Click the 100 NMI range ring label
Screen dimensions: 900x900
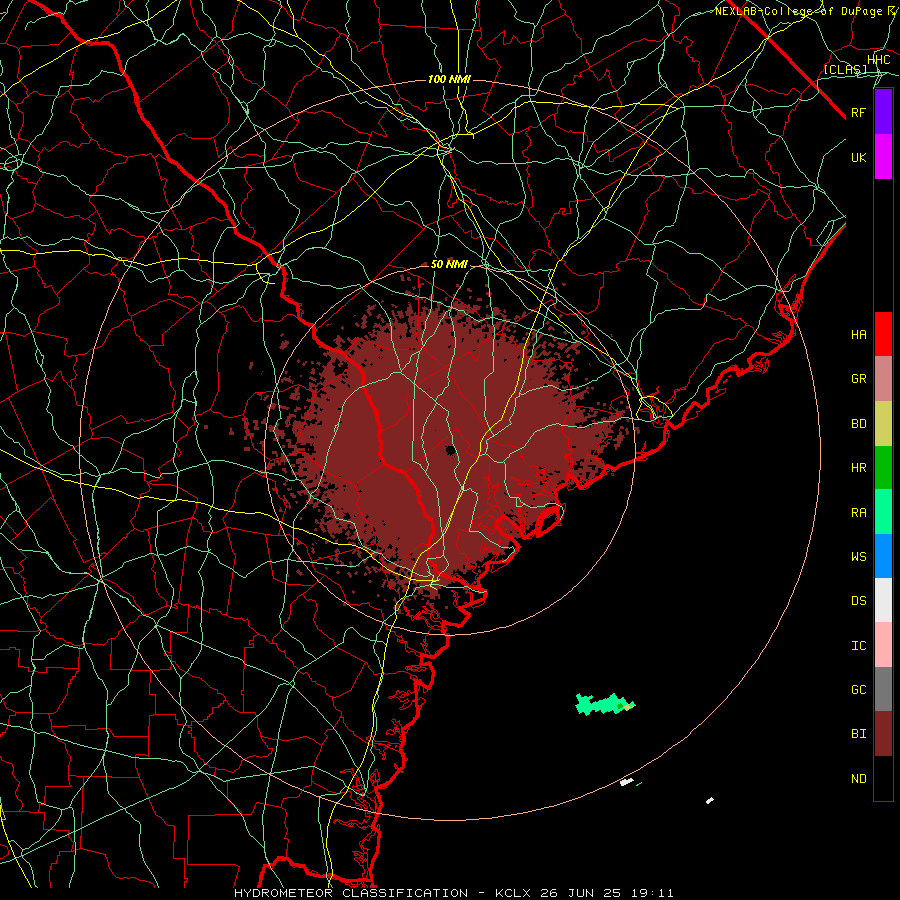pos(449,79)
